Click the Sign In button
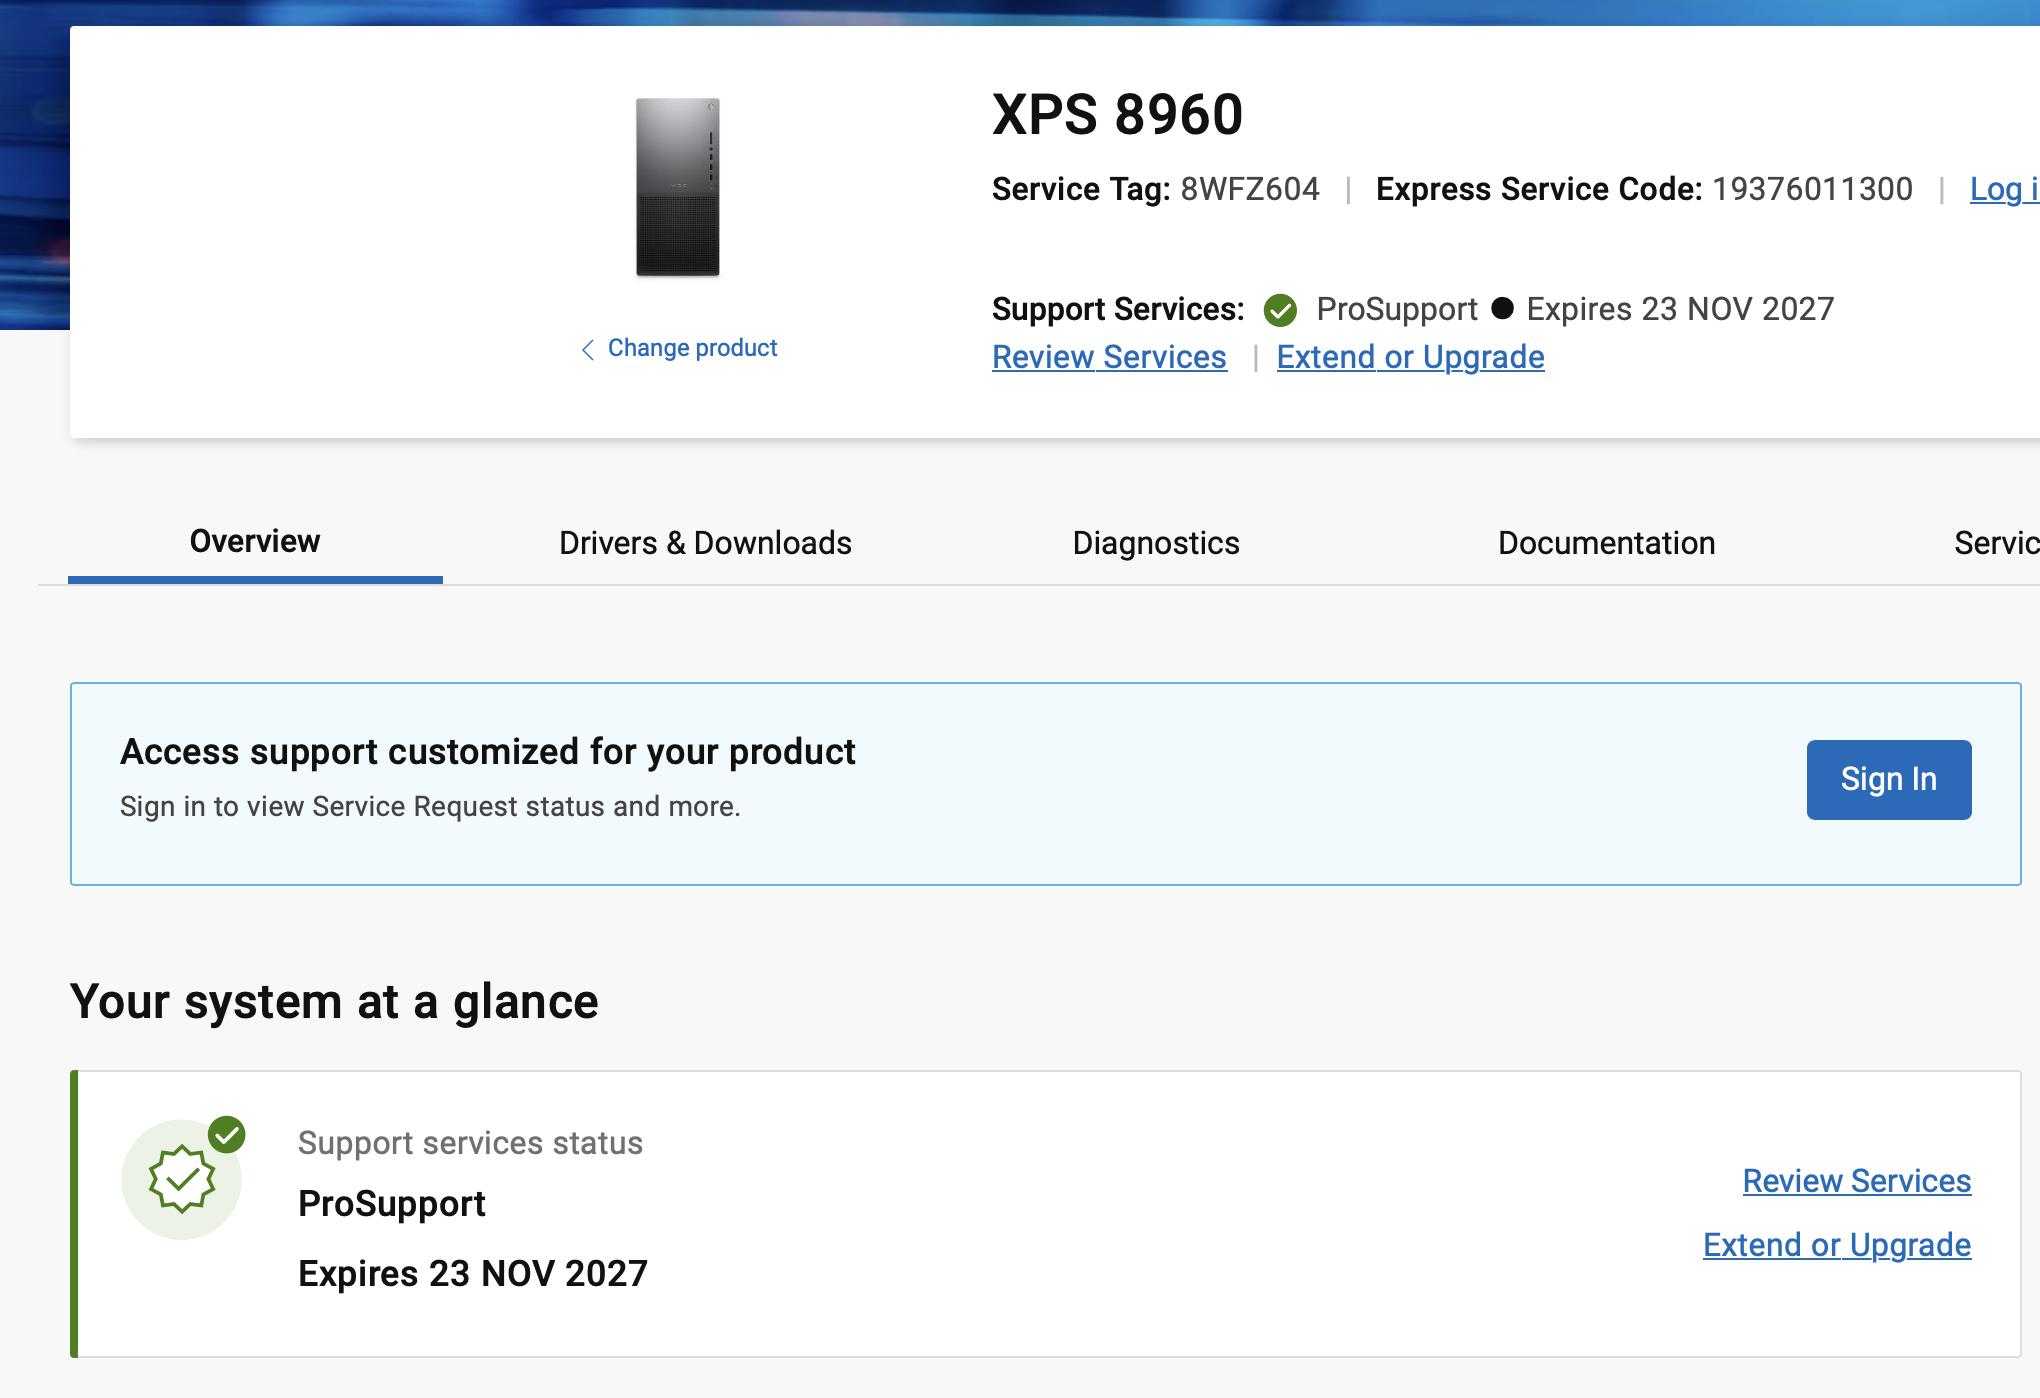 coord(1889,780)
